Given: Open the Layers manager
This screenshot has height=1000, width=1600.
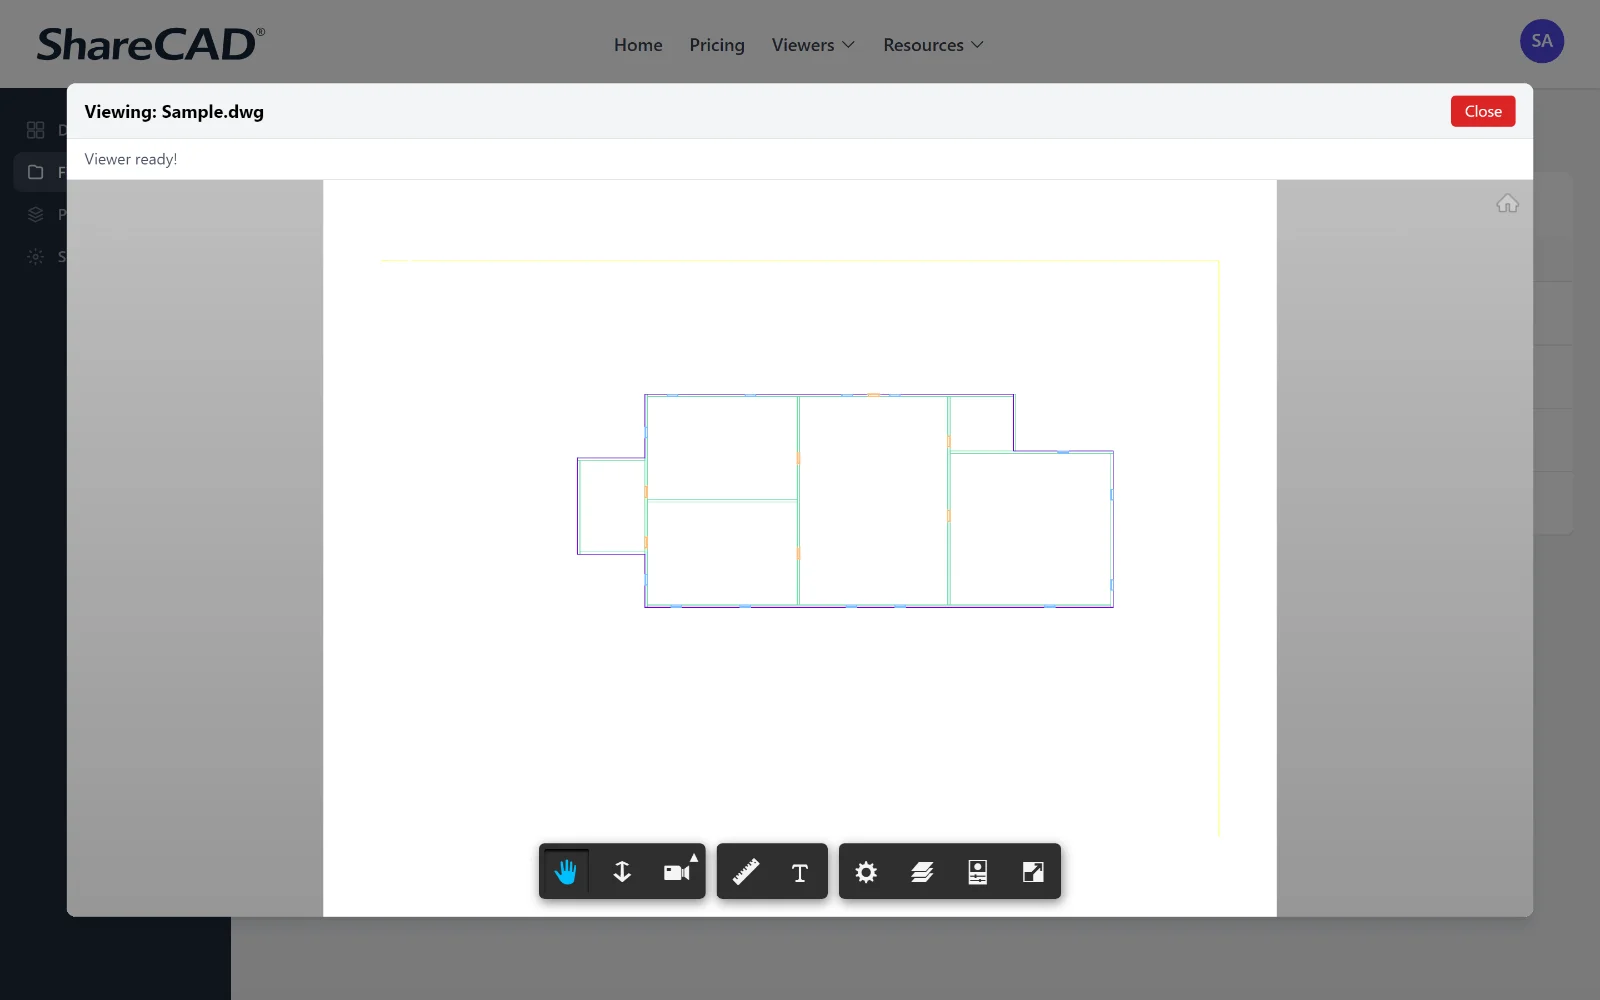Looking at the screenshot, I should 922,872.
